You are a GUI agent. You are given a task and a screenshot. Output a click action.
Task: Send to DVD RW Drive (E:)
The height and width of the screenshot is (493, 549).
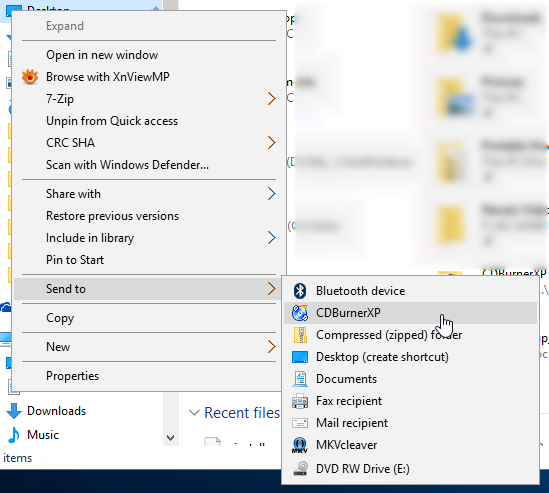coord(410,469)
